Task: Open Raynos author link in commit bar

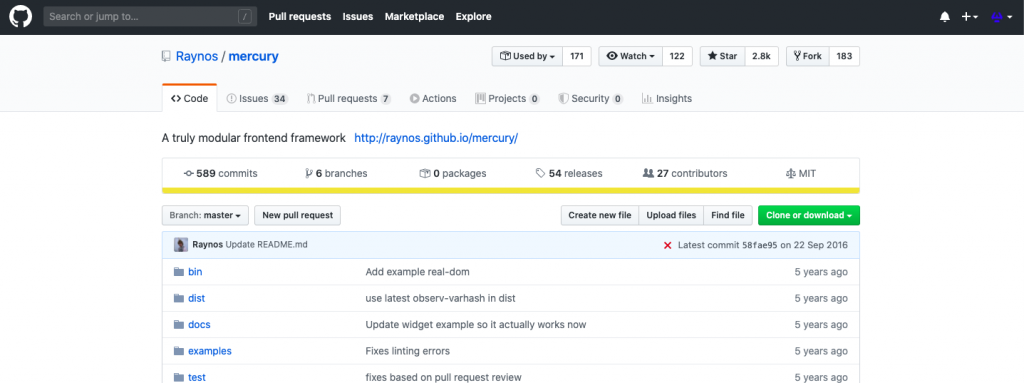Action: (208, 245)
